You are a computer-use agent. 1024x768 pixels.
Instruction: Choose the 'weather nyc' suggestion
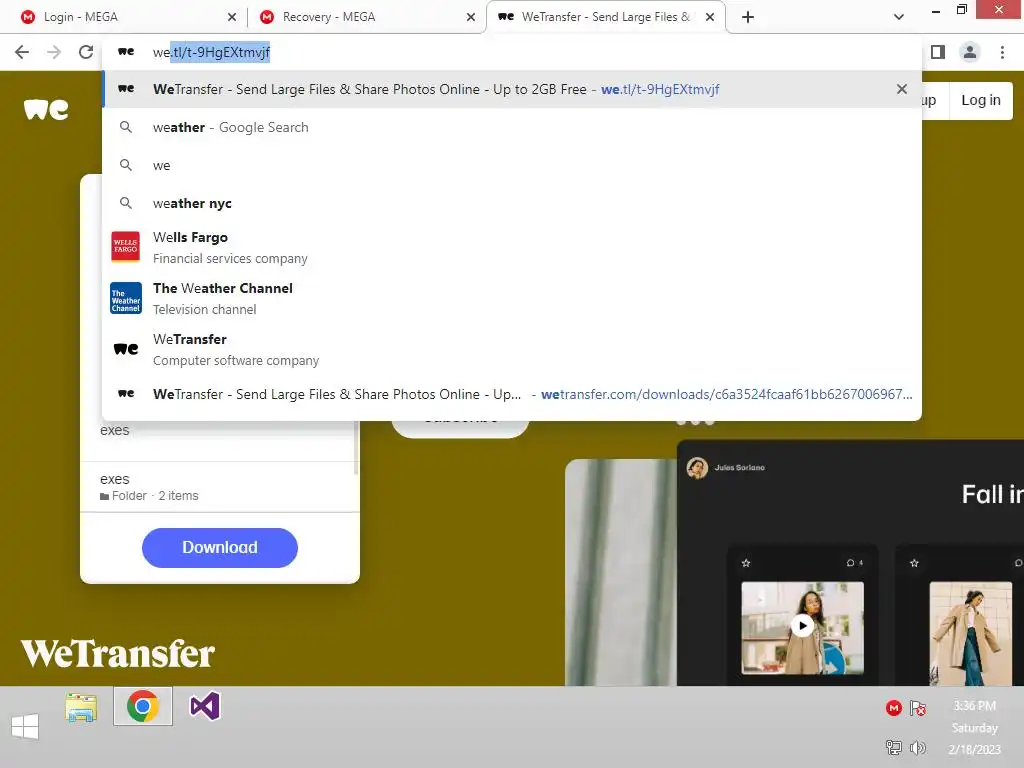point(512,203)
